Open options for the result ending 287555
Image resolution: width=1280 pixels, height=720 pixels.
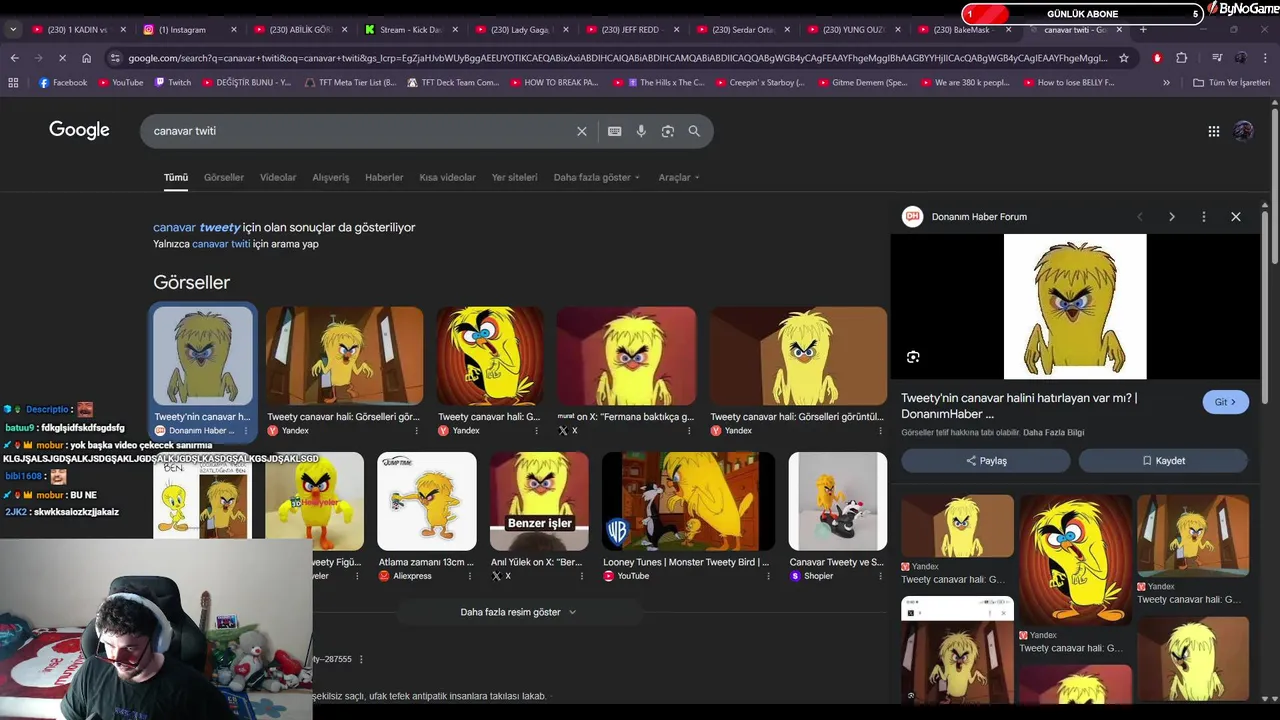coord(361,659)
